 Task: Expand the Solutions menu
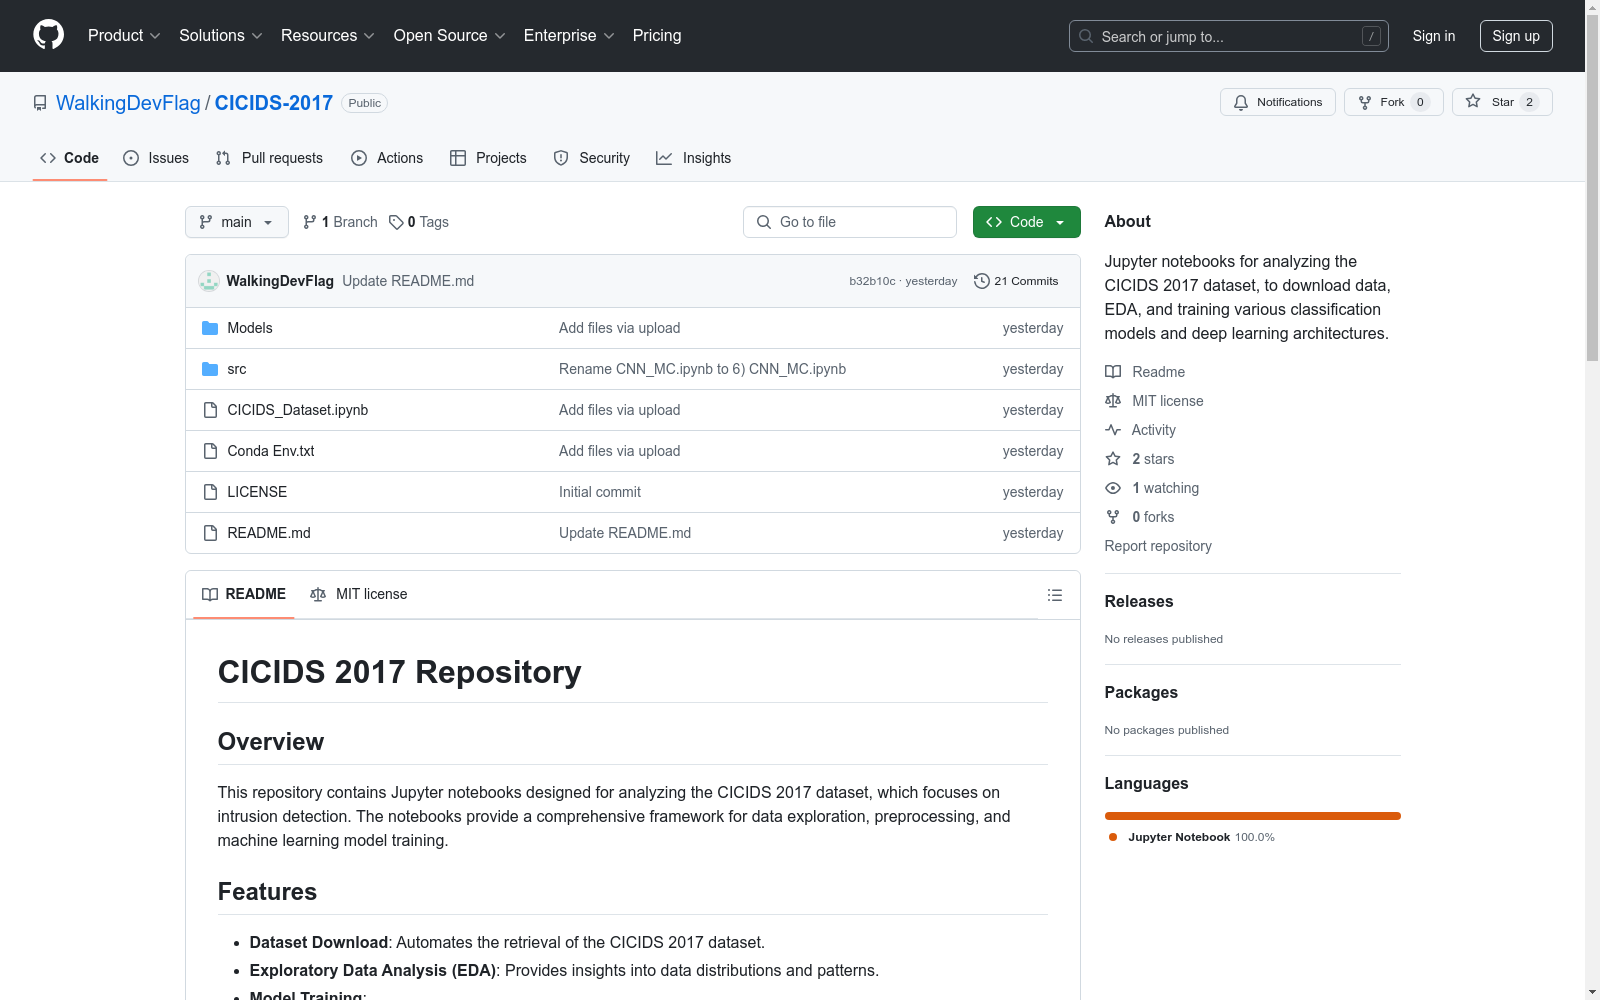221,35
